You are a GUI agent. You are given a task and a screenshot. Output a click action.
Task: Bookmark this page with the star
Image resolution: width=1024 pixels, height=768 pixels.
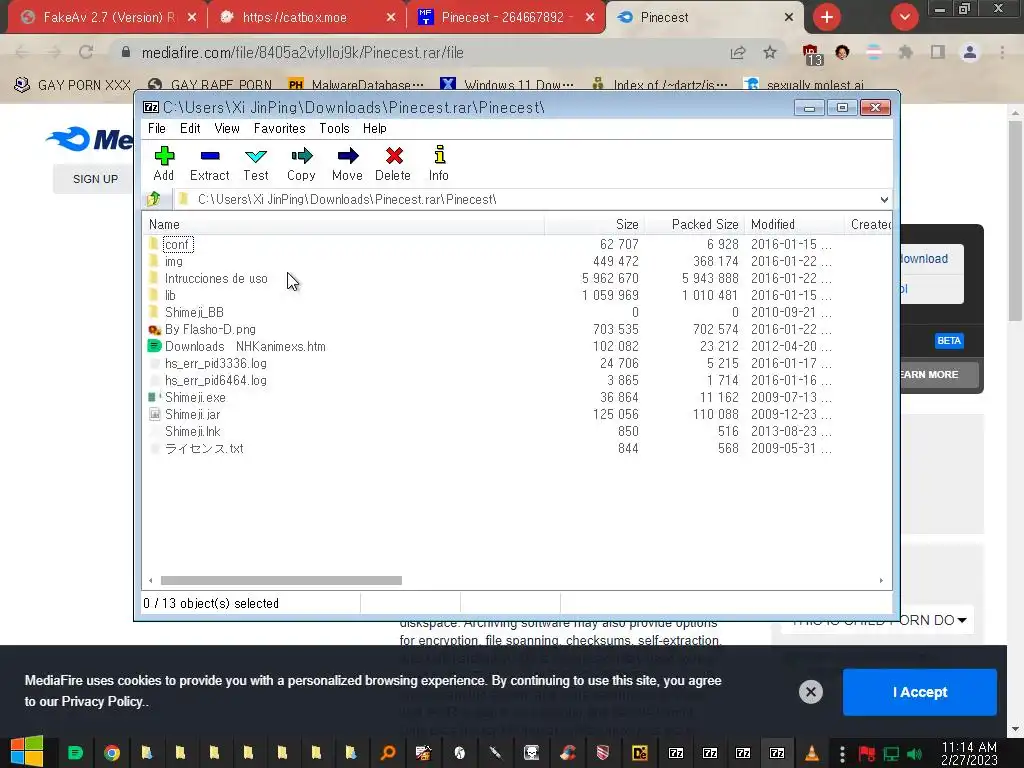coord(770,52)
